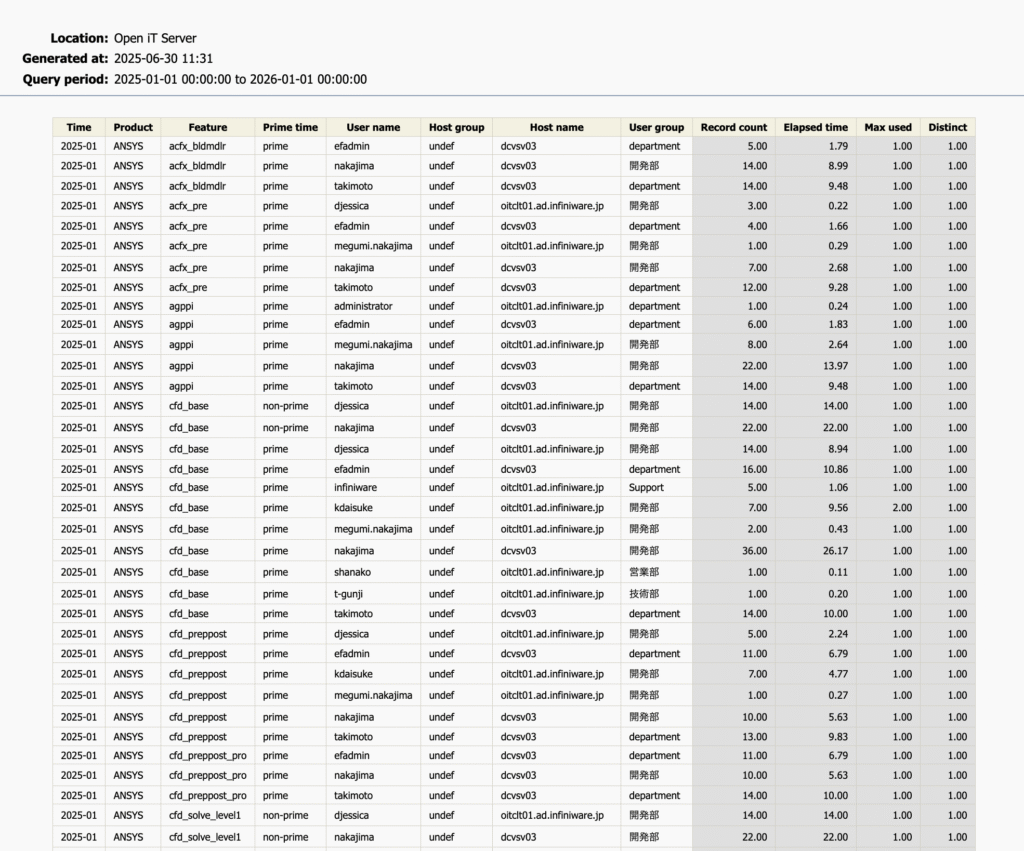Sort by the User name column header
The width and height of the screenshot is (1024, 851).
coord(373,127)
